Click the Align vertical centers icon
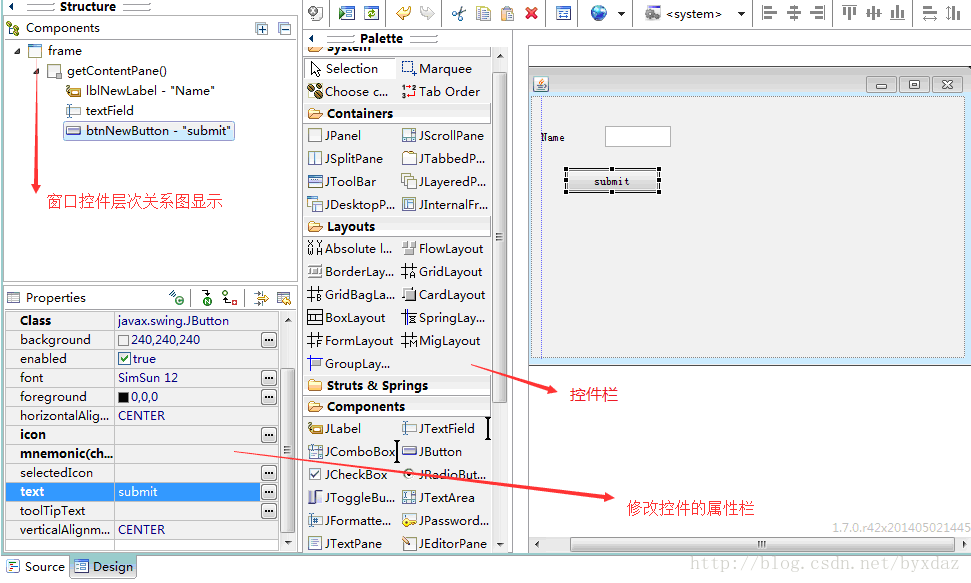 (x=874, y=13)
